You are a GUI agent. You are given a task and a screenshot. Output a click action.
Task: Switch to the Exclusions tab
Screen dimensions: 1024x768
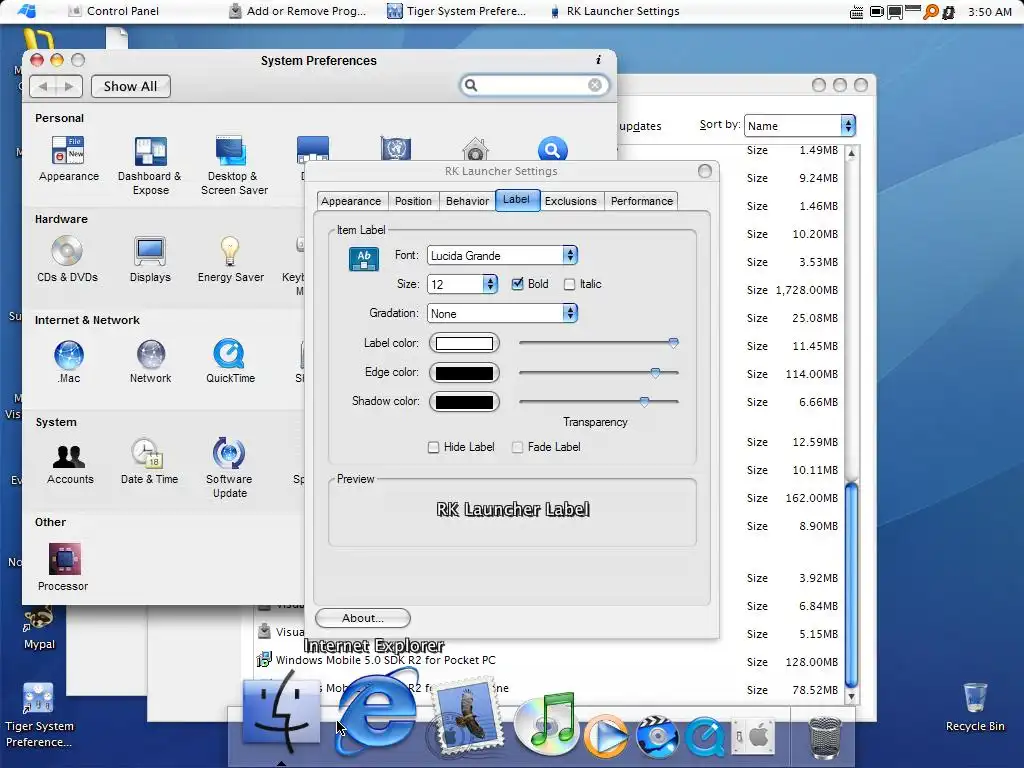point(571,201)
